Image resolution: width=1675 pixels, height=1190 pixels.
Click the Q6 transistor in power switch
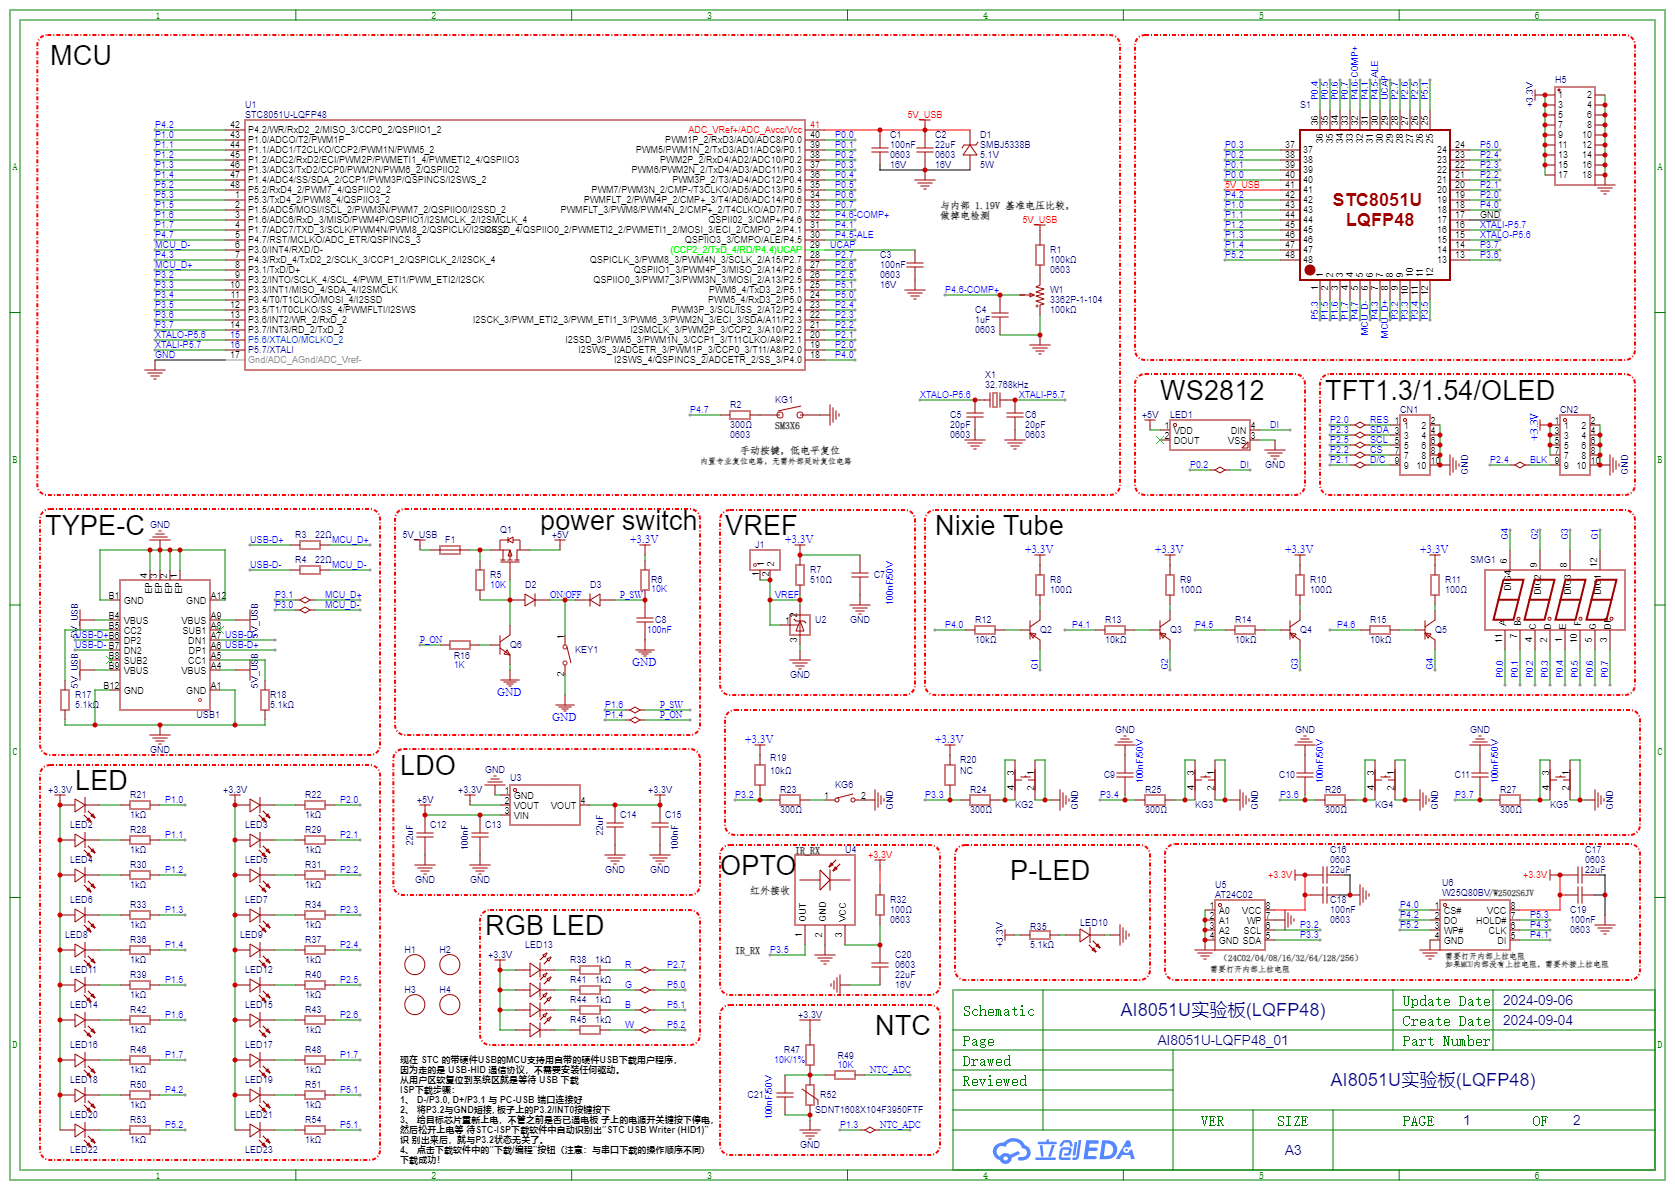pos(505,647)
